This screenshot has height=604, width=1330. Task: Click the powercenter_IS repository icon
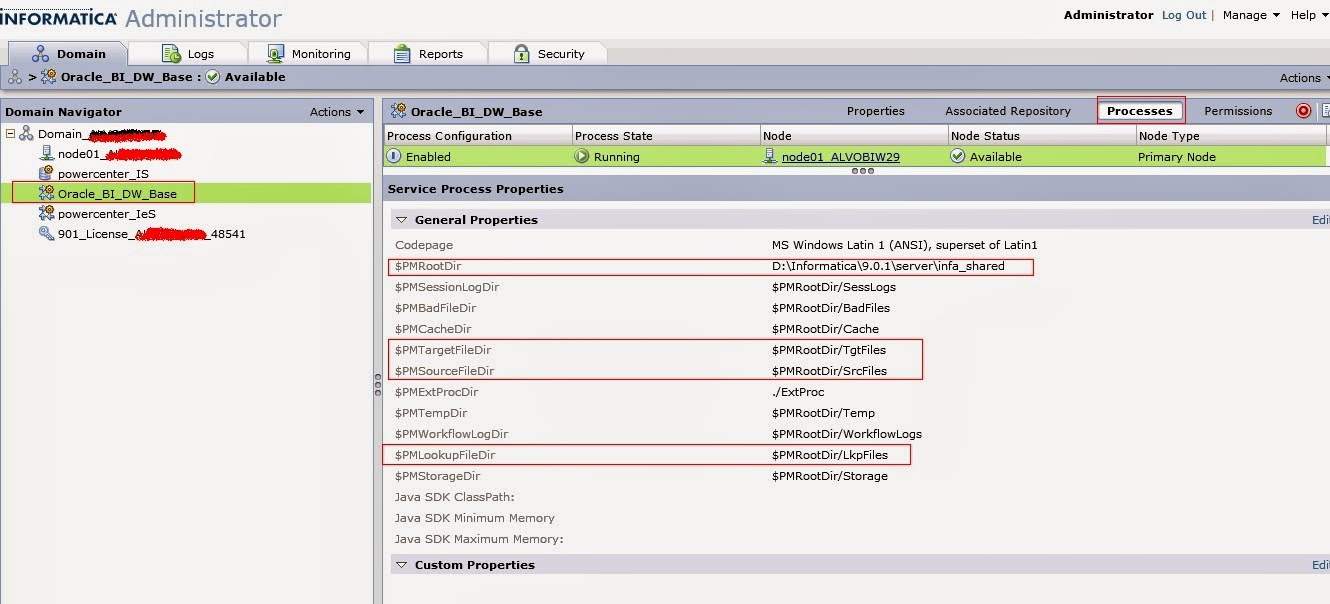tap(46, 174)
